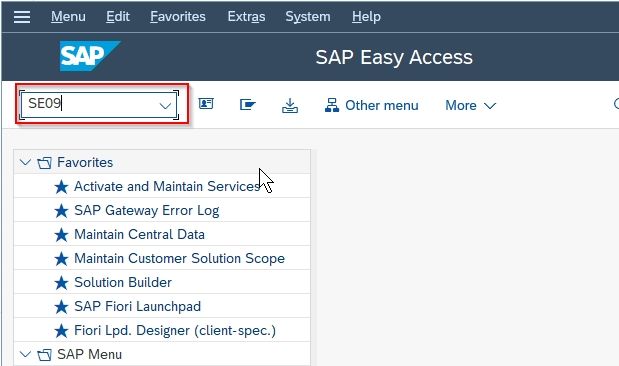The image size is (619, 366).
Task: Click the Other menu button
Action: coord(371,105)
